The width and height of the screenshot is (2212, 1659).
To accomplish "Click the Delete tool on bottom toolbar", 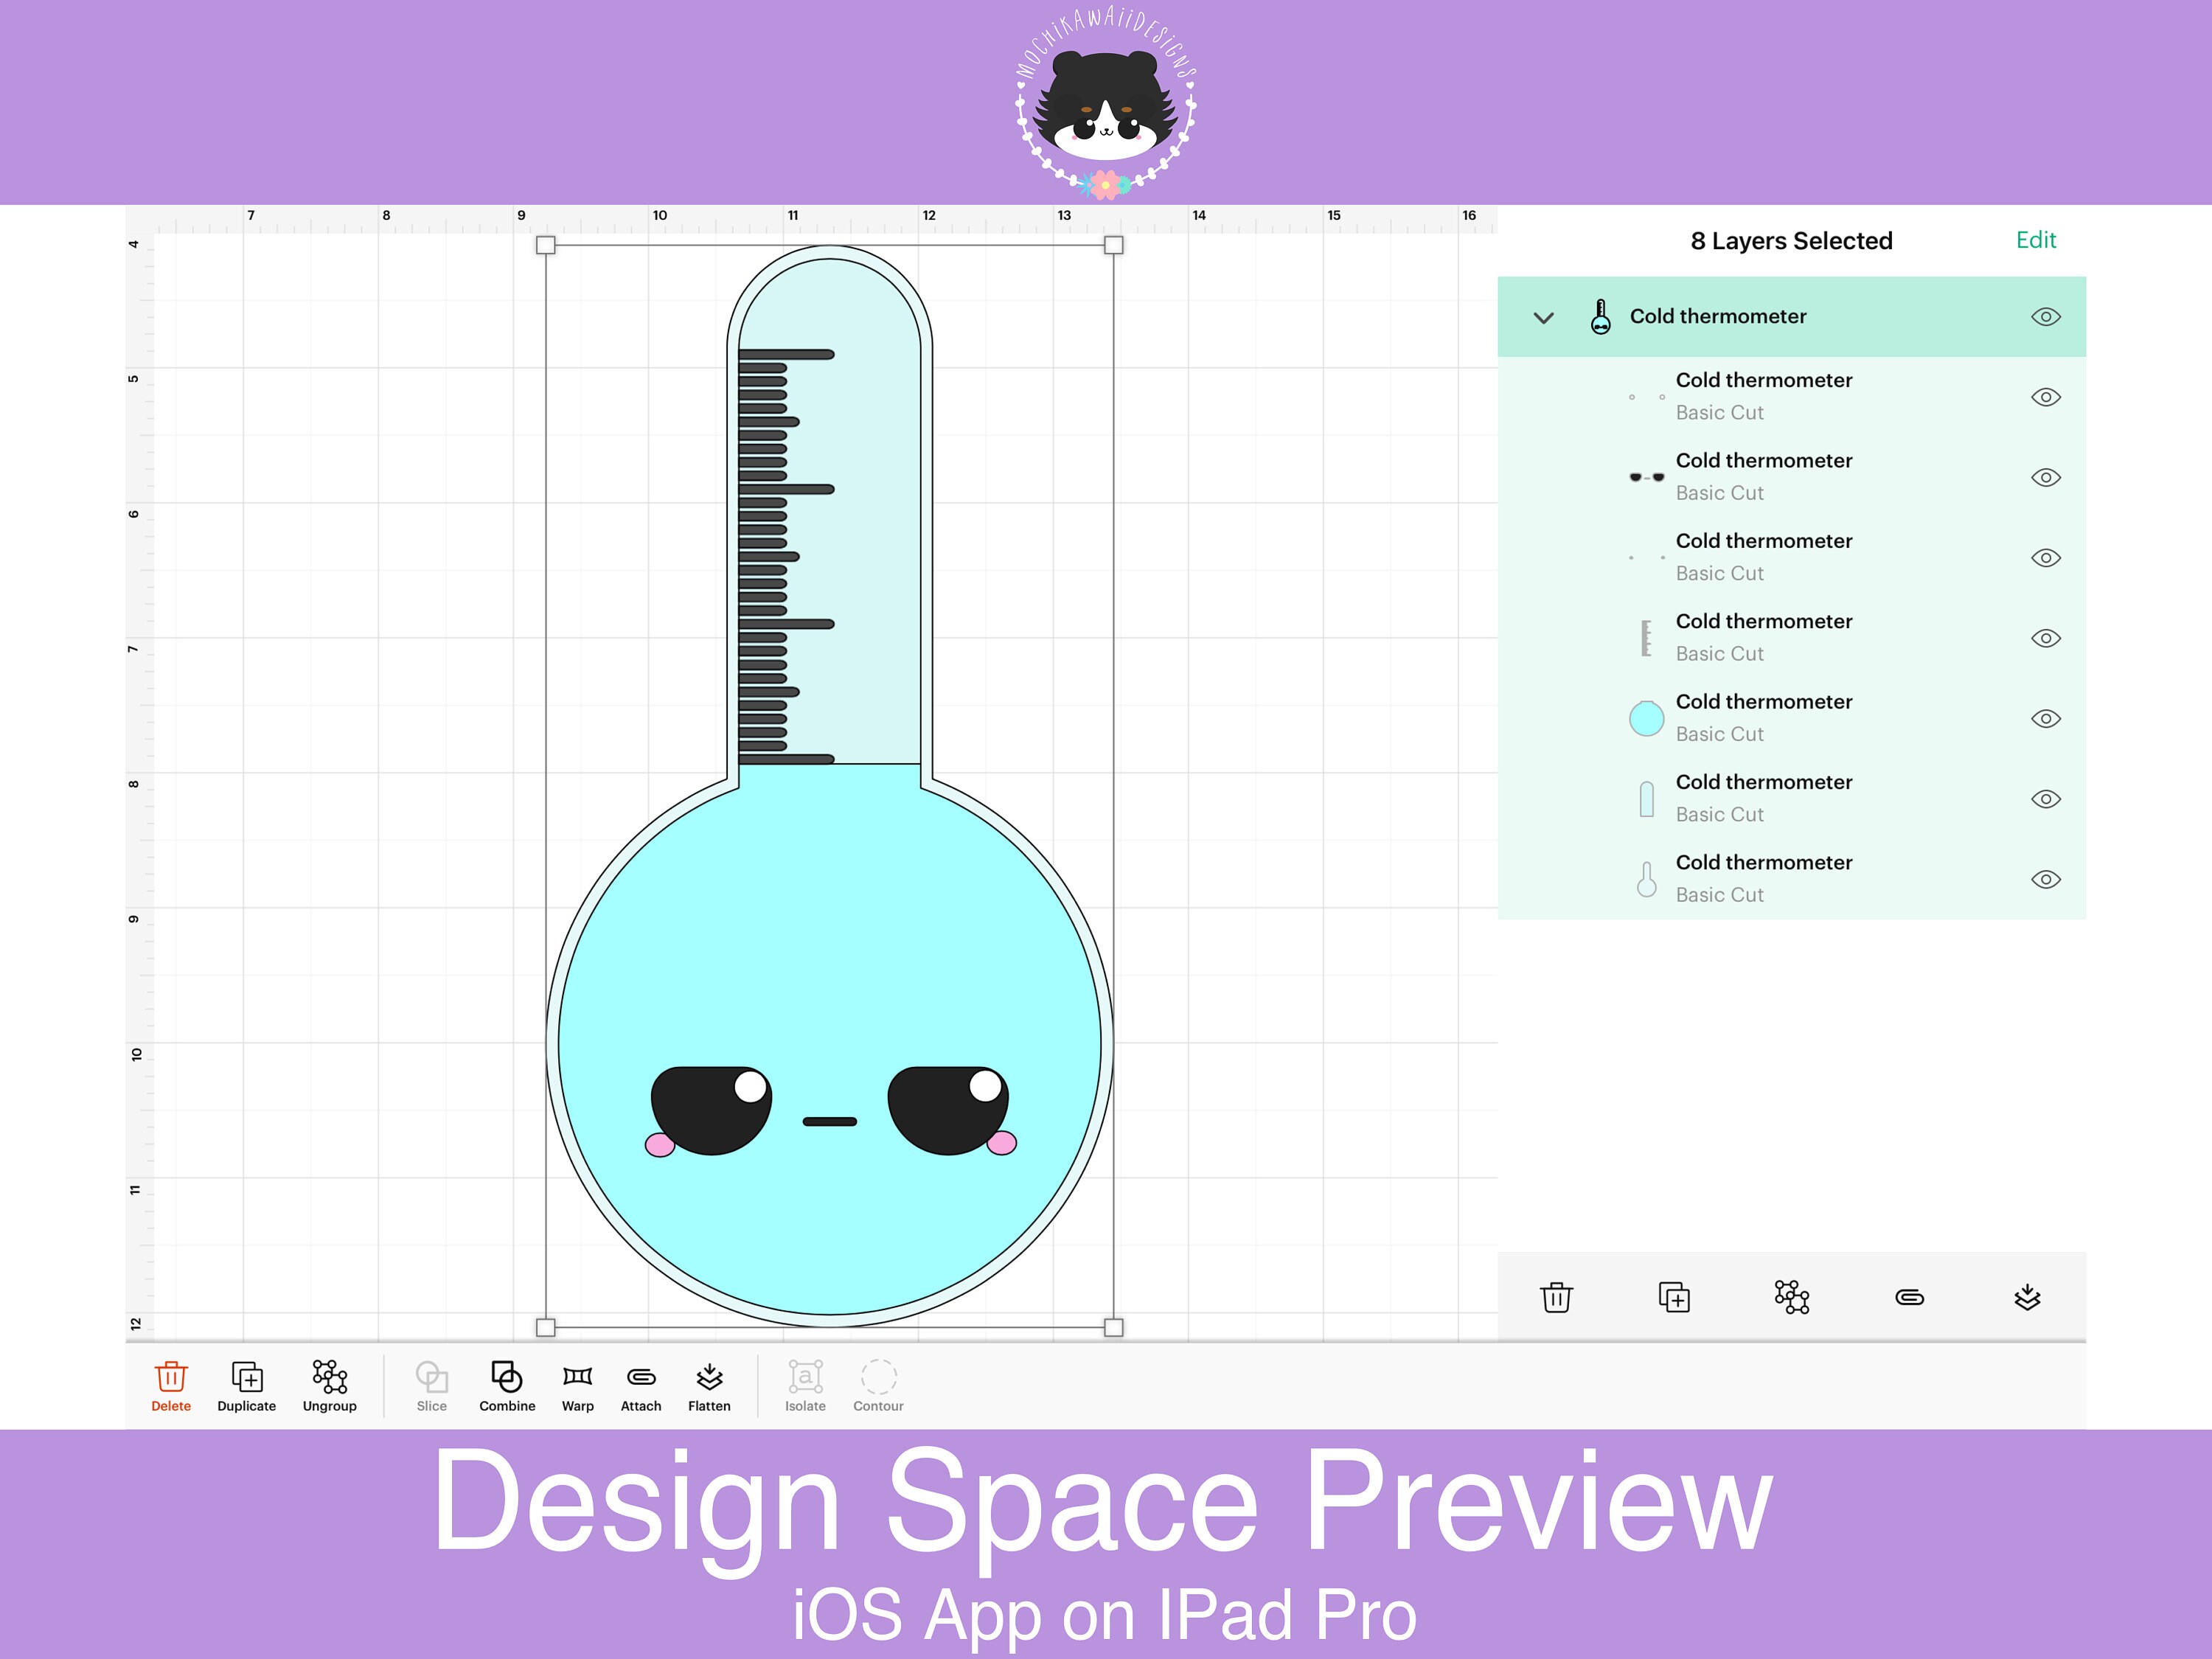I will pos(170,1385).
